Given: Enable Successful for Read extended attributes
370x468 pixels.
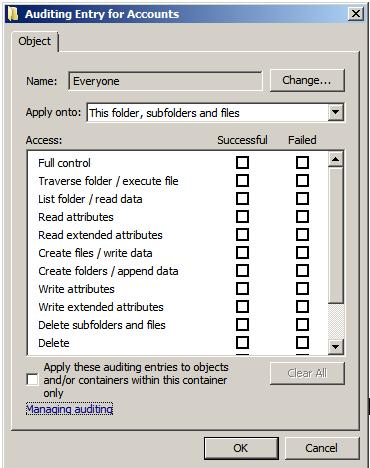Looking at the screenshot, I should tap(242, 235).
